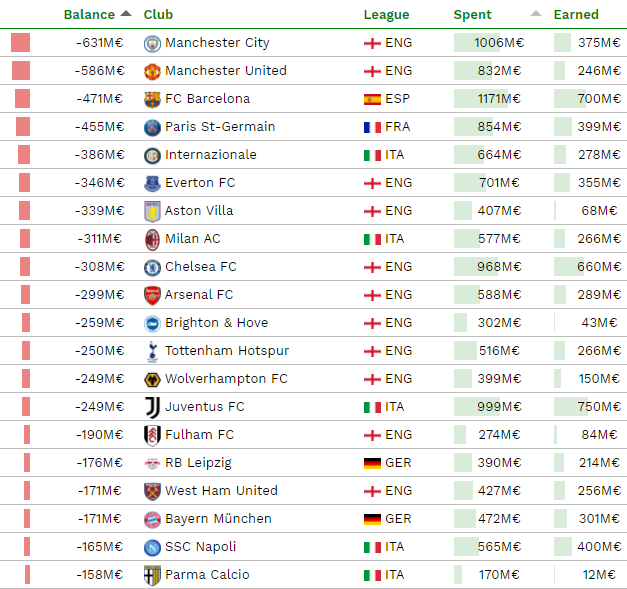Screen dimensions: 627x589
Task: Click the German flag next to RB Leipzig
Action: (x=372, y=463)
